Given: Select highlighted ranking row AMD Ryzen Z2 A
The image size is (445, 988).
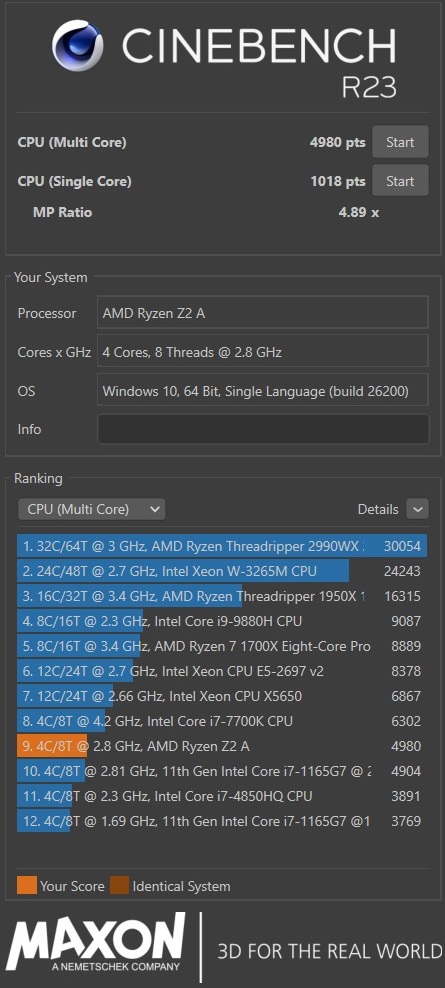Looking at the screenshot, I should [x=222, y=746].
